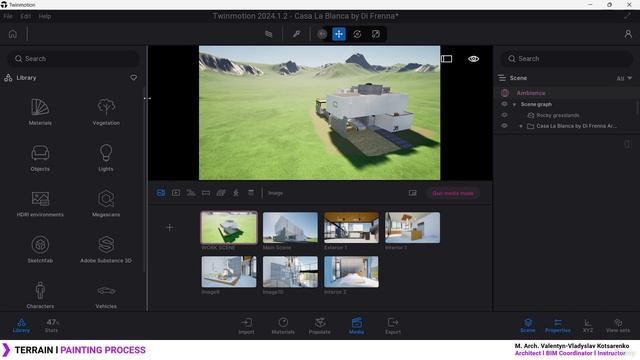640x360 pixels.
Task: Open the XYZ tab
Action: point(588,326)
